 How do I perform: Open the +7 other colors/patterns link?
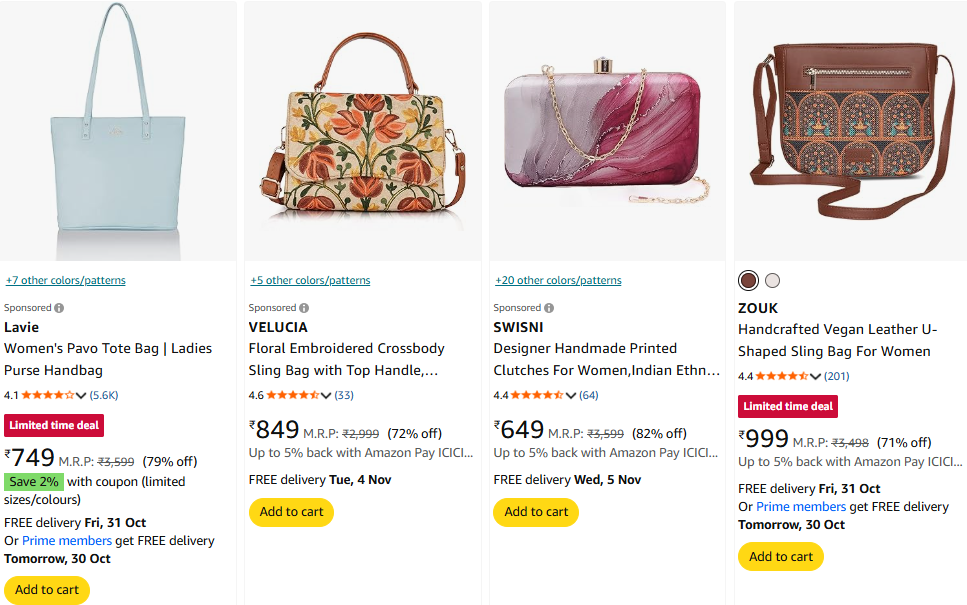coord(66,281)
